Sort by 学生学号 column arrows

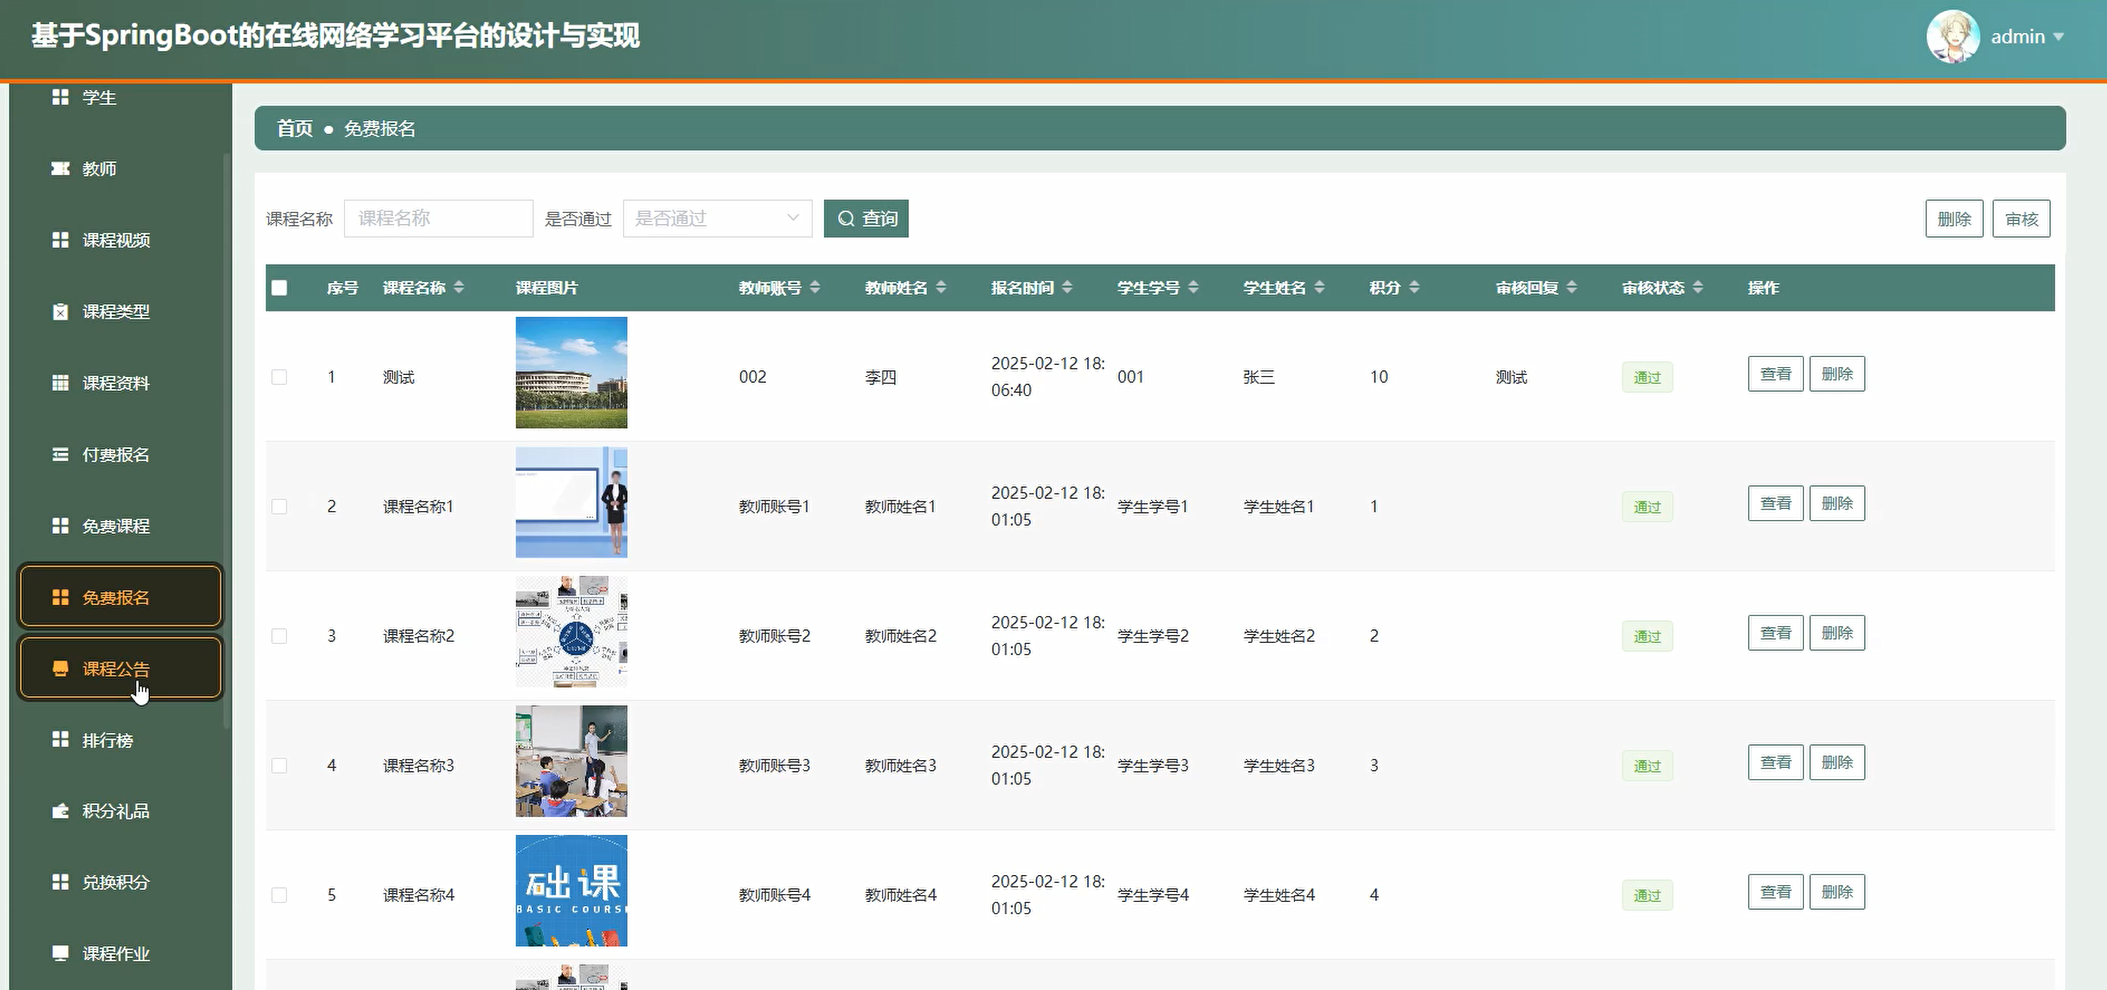[1193, 288]
